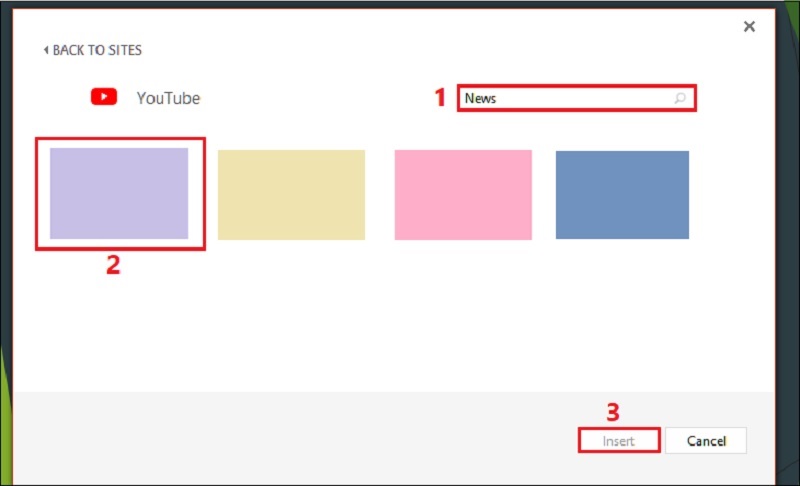800x486 pixels.
Task: Click the red number 1 annotation
Action: tap(438, 98)
